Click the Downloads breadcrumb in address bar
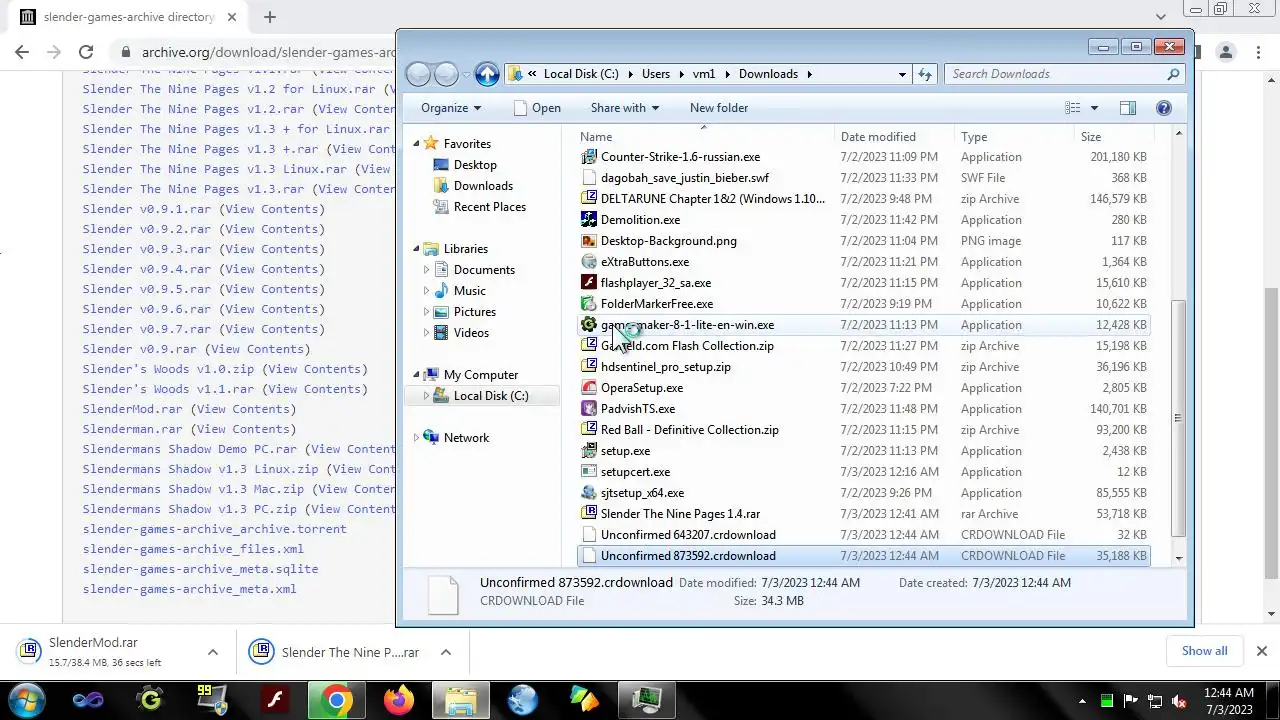 coord(768,74)
